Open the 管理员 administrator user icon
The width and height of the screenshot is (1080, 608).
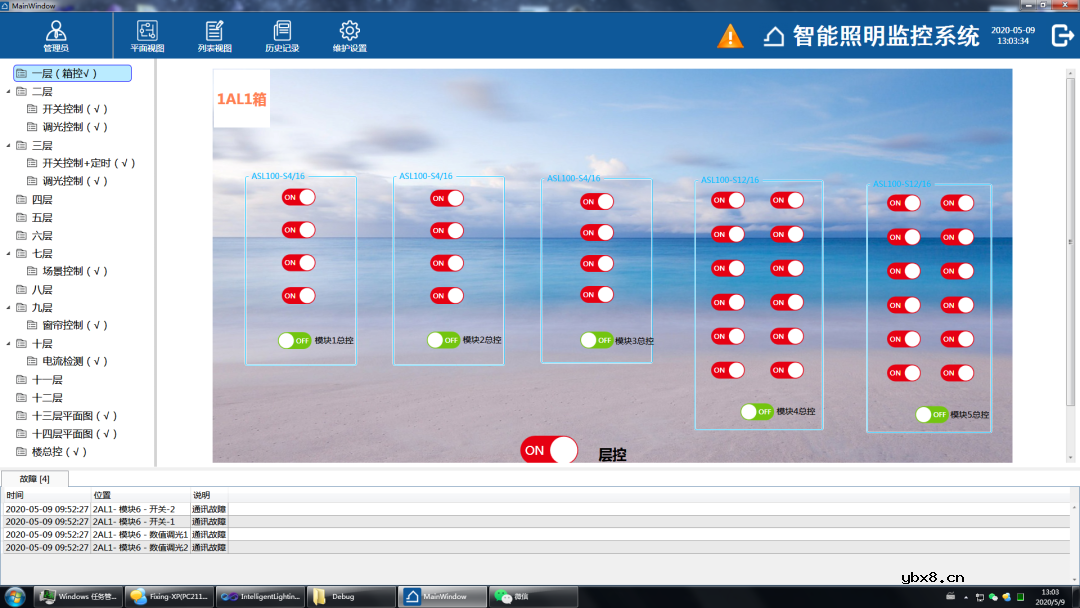click(x=56, y=35)
